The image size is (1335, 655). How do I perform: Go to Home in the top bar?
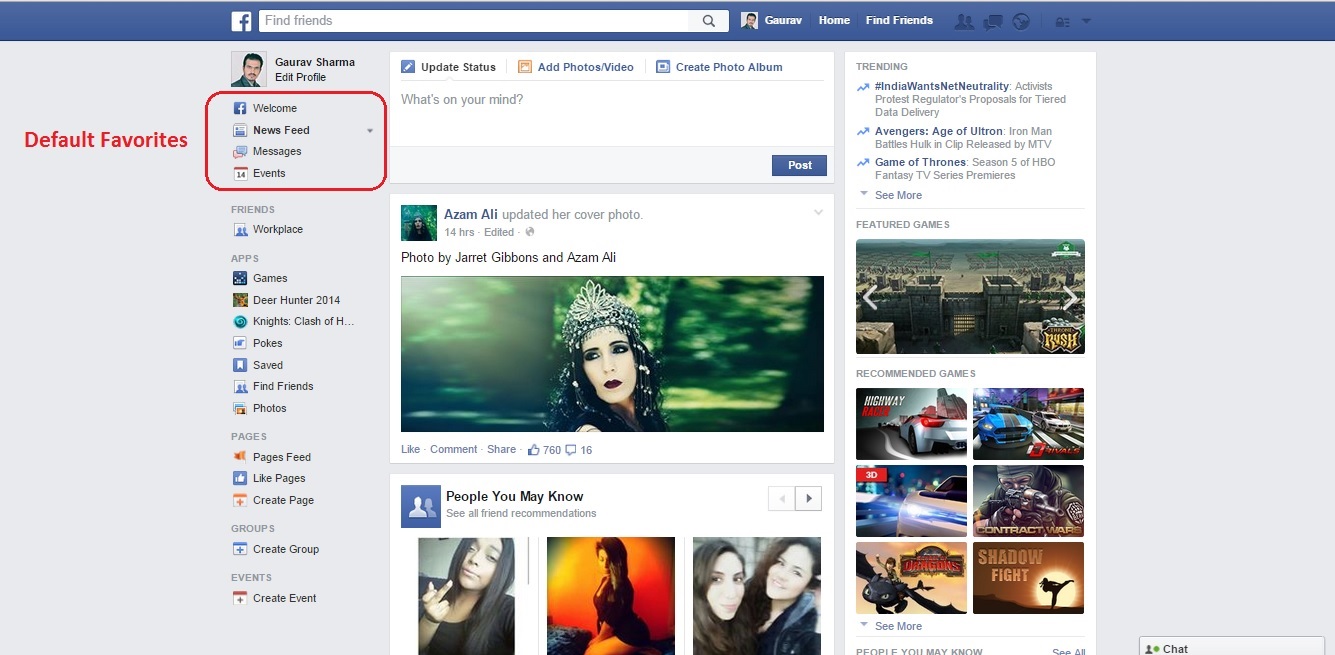834,20
